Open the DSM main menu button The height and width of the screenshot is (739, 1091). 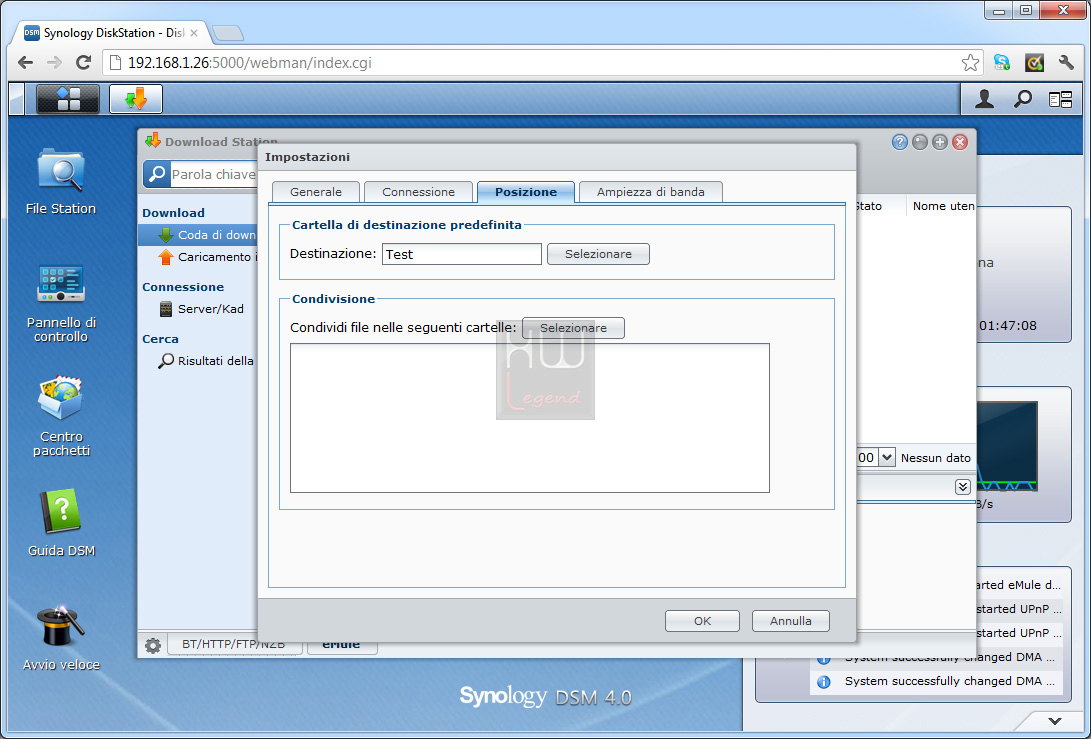67,99
